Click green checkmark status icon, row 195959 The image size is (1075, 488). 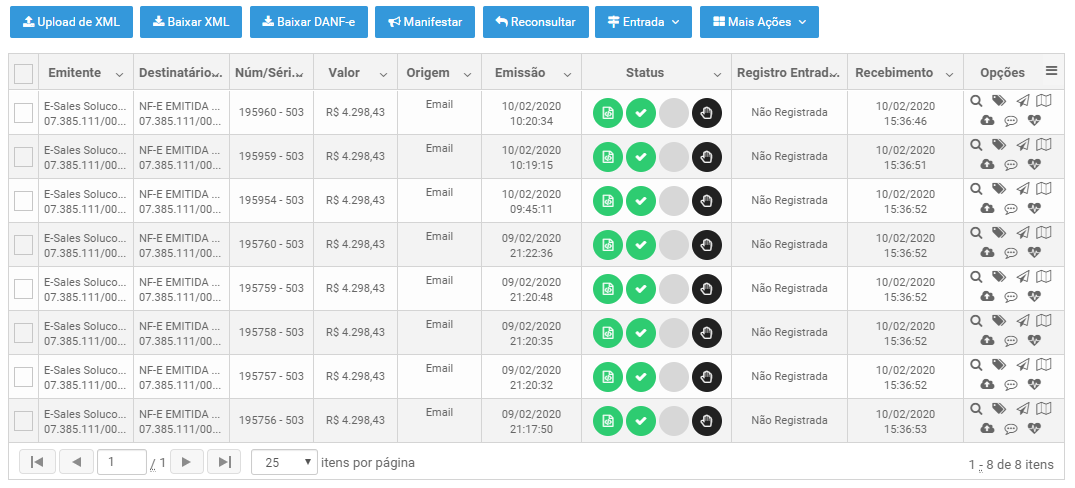click(641, 157)
